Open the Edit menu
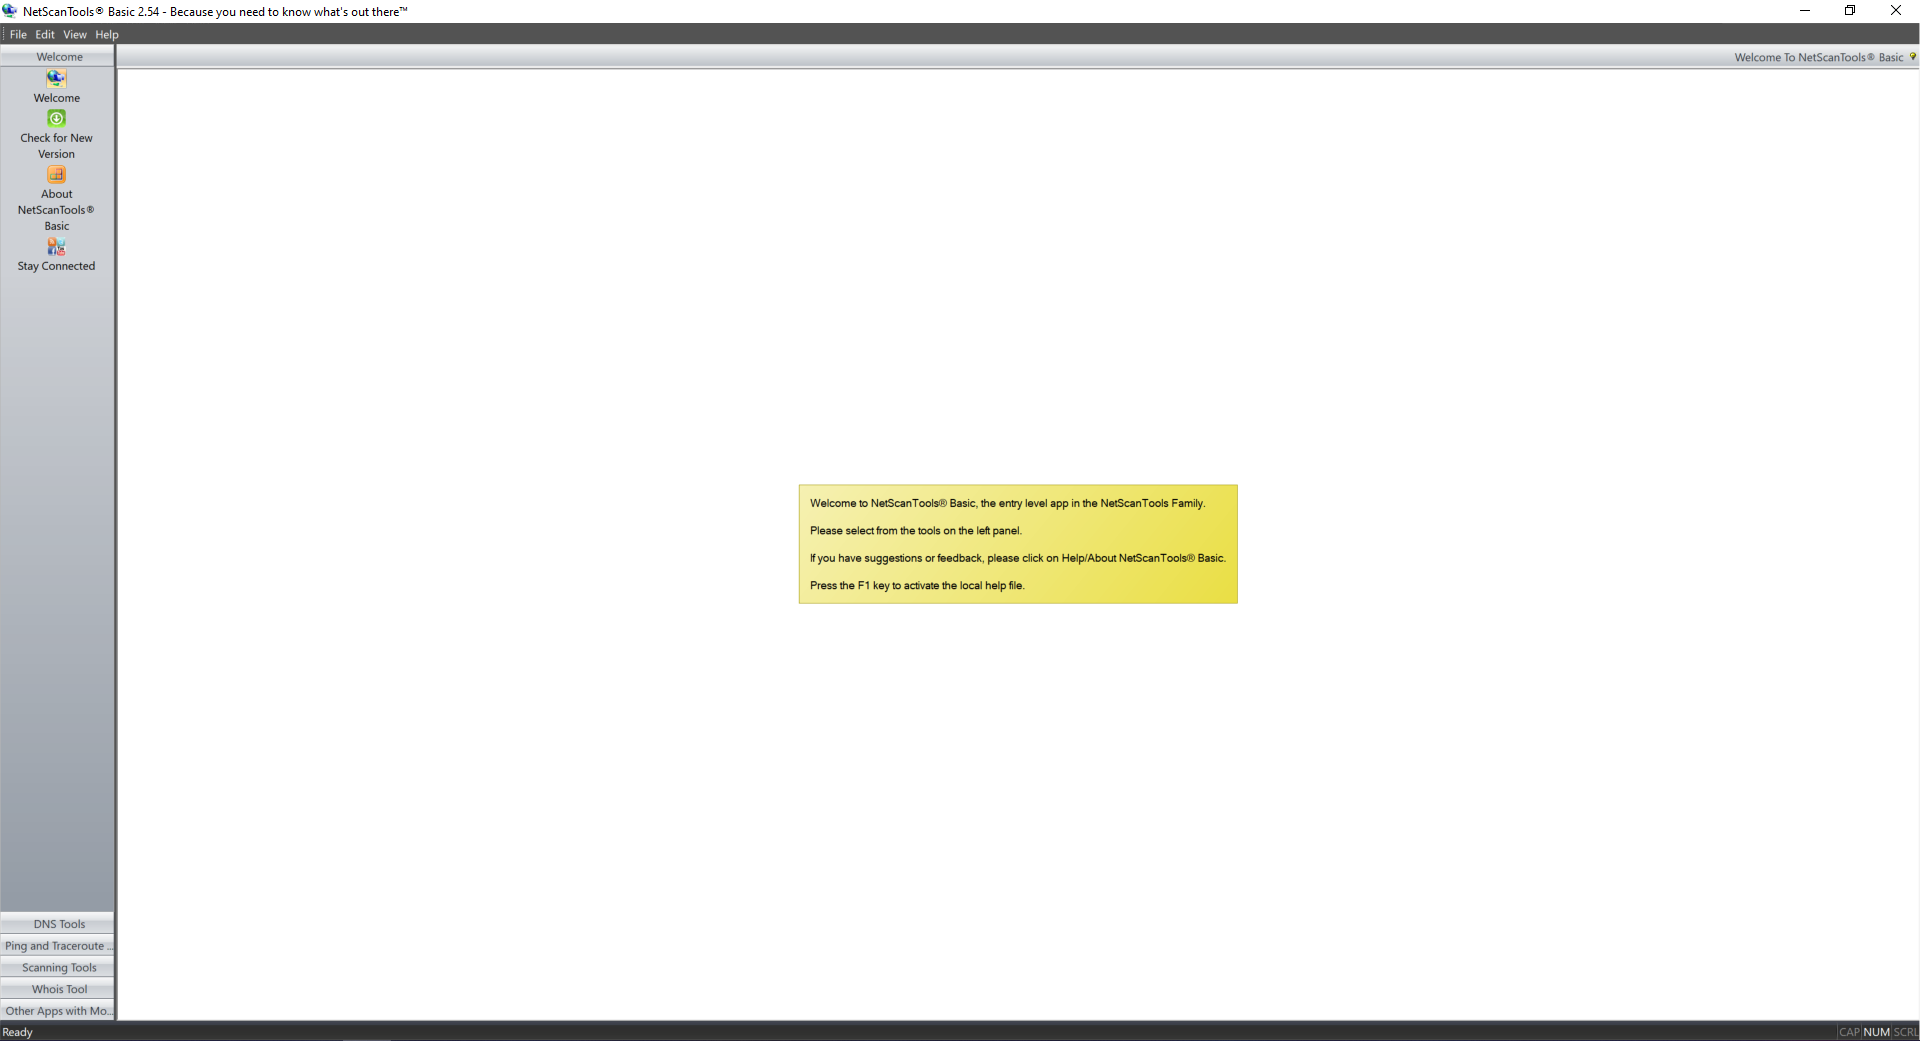The image size is (1920, 1041). click(45, 34)
